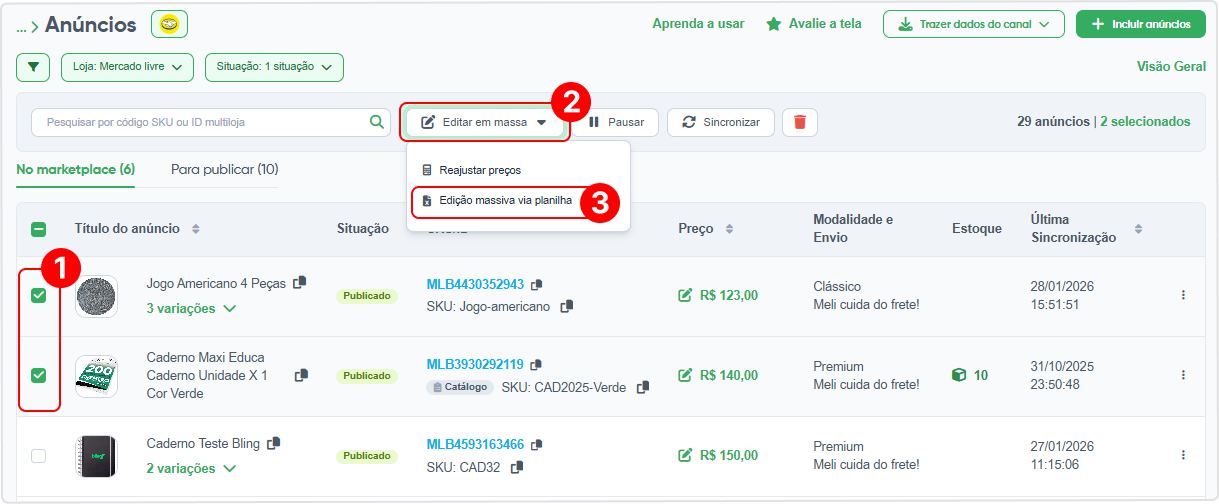The width and height of the screenshot is (1219, 504).
Task: Open the Jogo Americano product thumbnail
Action: coord(96,297)
